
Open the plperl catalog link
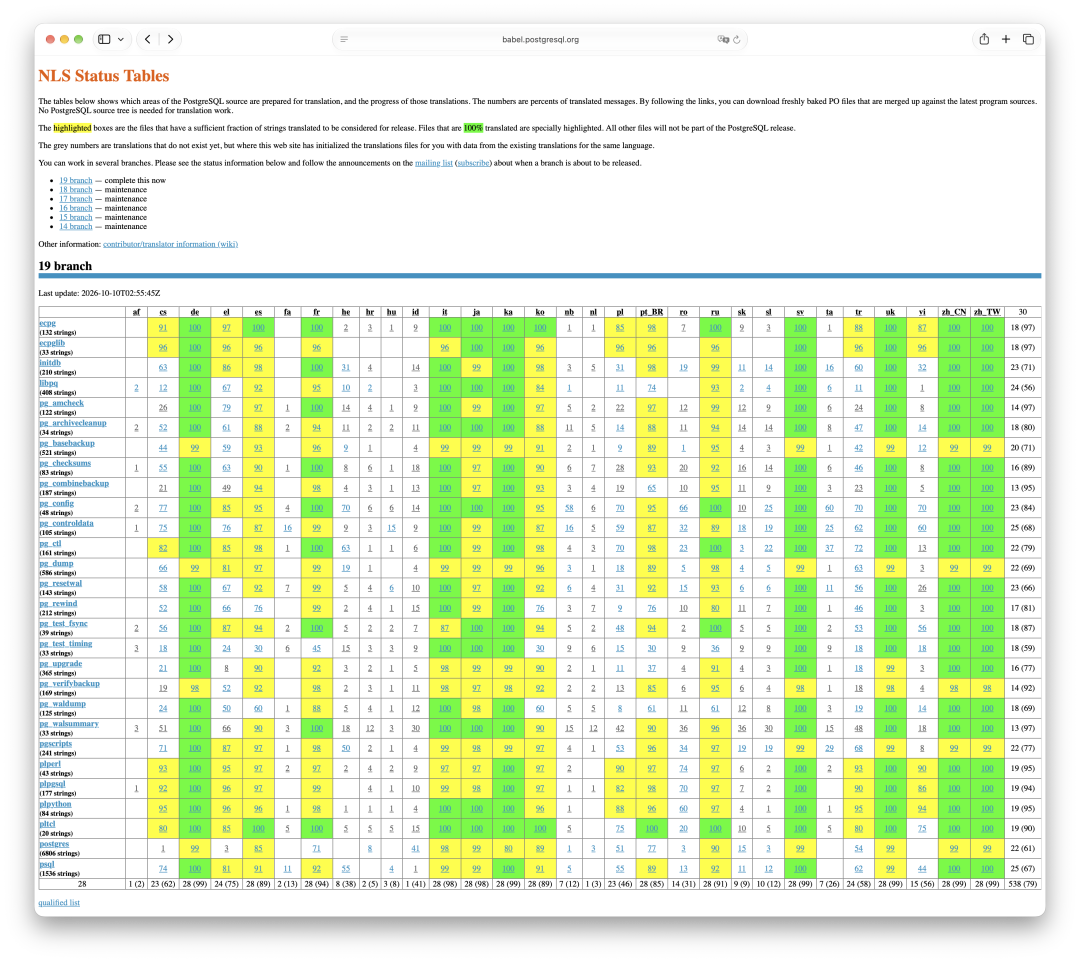click(50, 764)
